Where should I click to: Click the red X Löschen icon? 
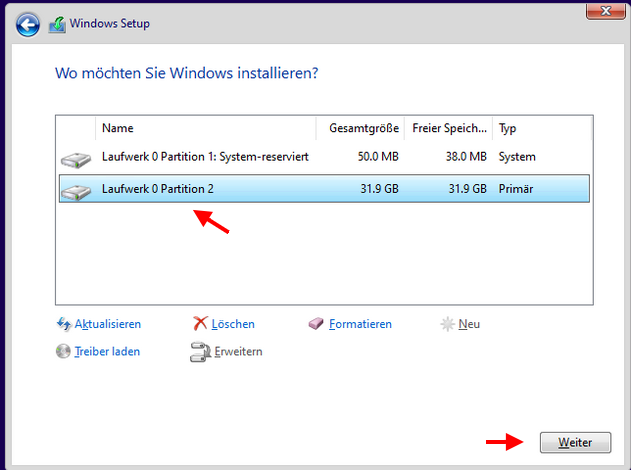pyautogui.click(x=201, y=324)
